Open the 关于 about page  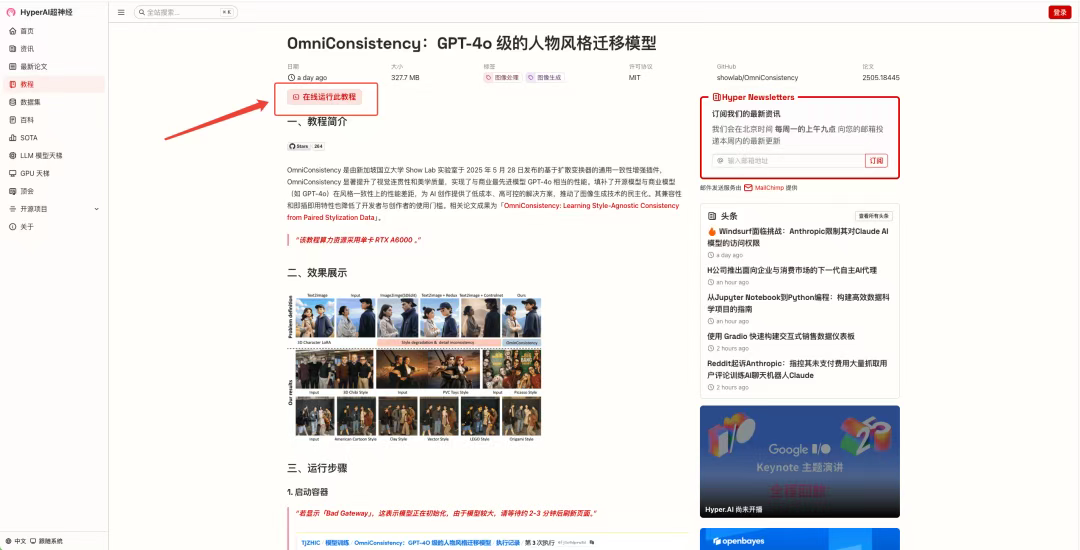pyautogui.click(x=27, y=227)
